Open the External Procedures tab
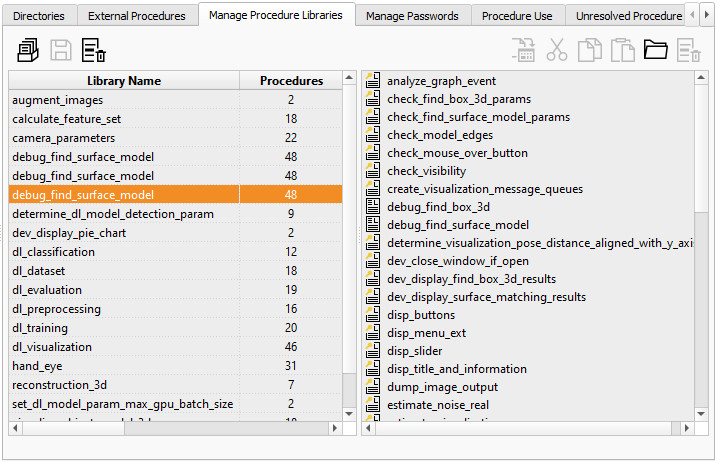 pos(137,16)
